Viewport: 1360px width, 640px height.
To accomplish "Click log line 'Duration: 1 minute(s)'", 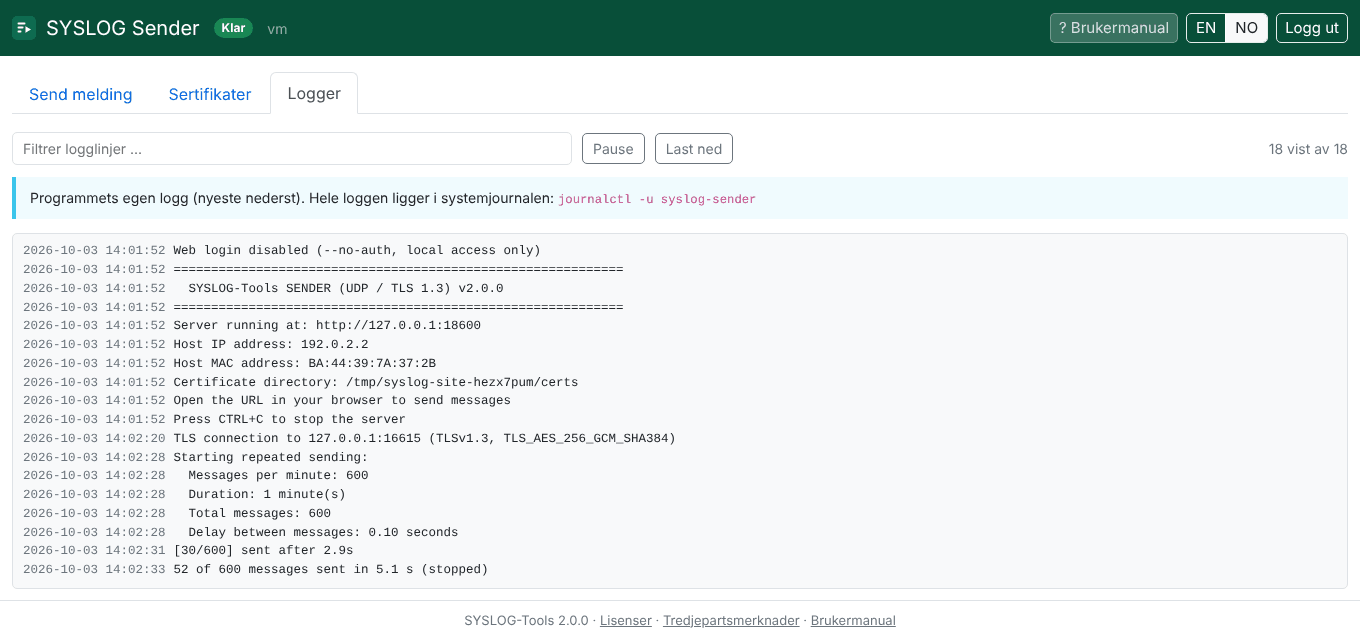I will coord(267,494).
